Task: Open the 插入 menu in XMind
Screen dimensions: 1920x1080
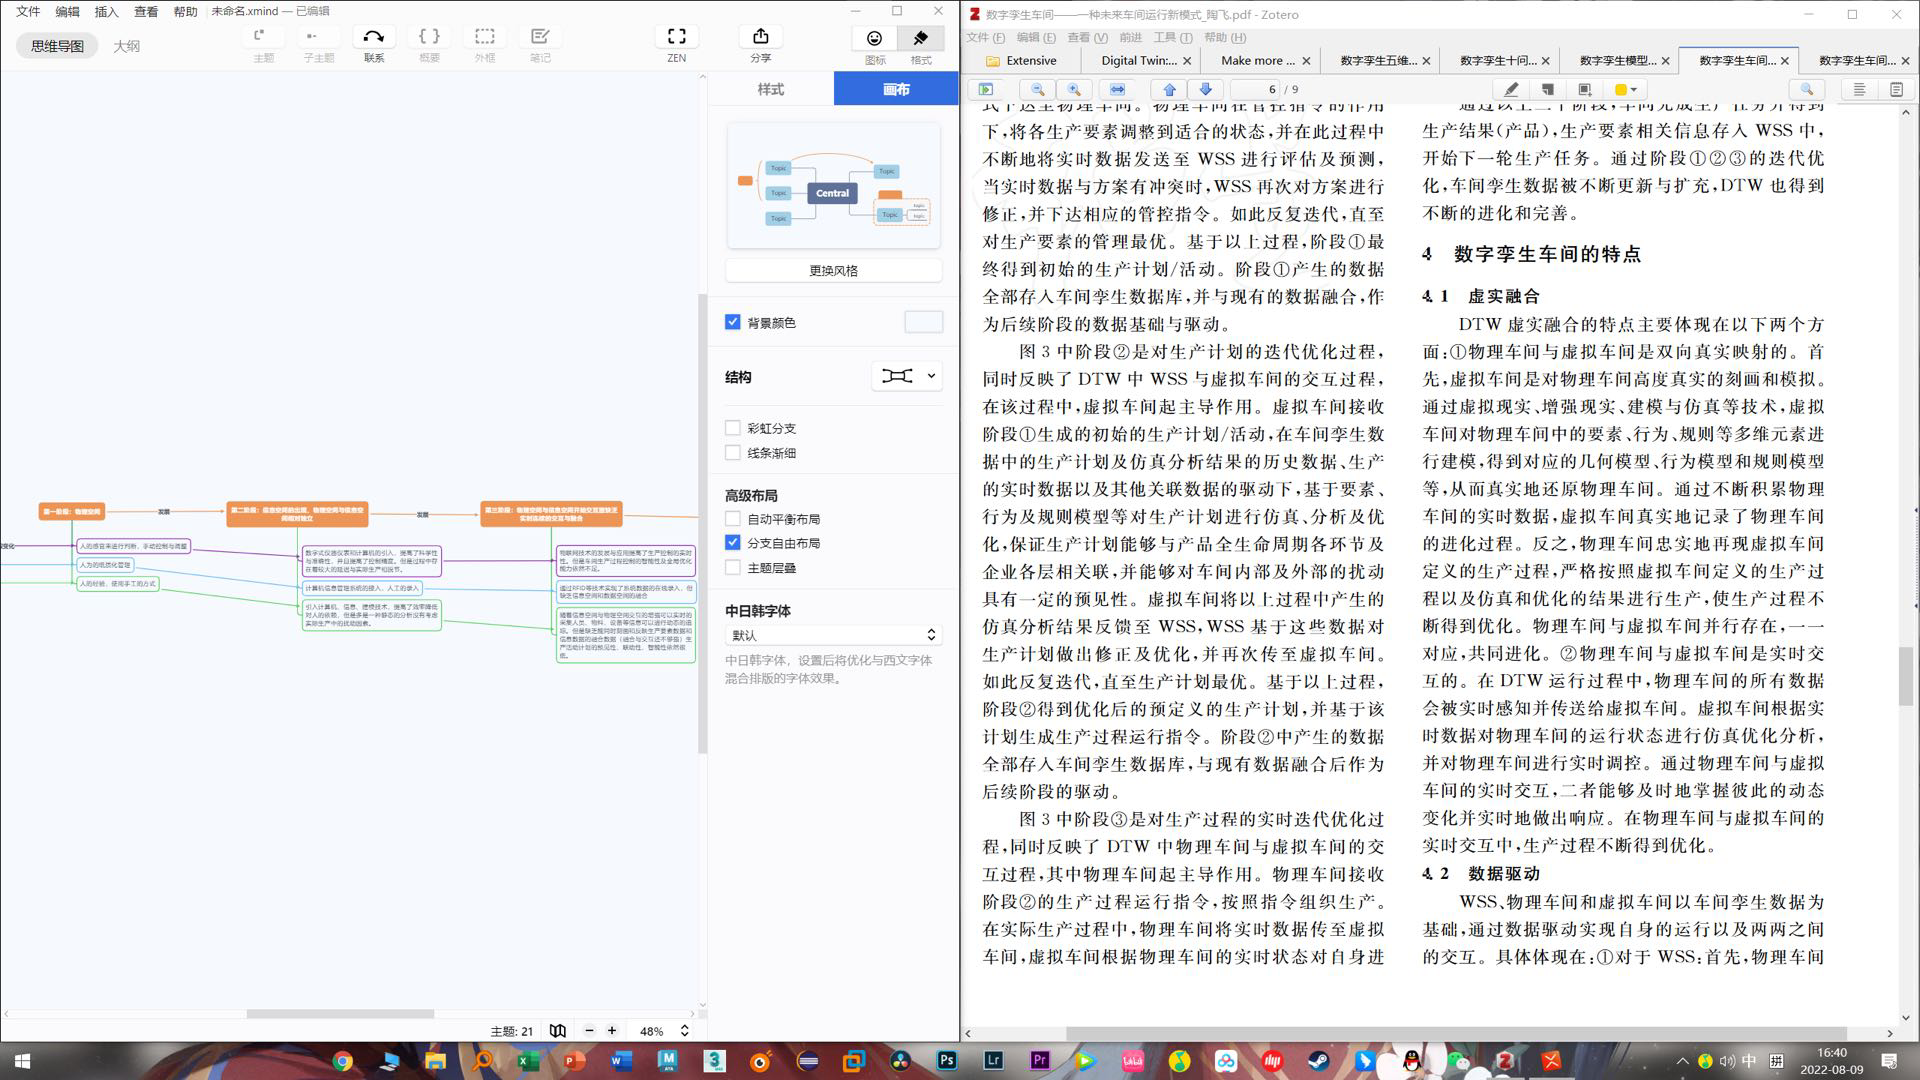Action: pyautogui.click(x=105, y=11)
